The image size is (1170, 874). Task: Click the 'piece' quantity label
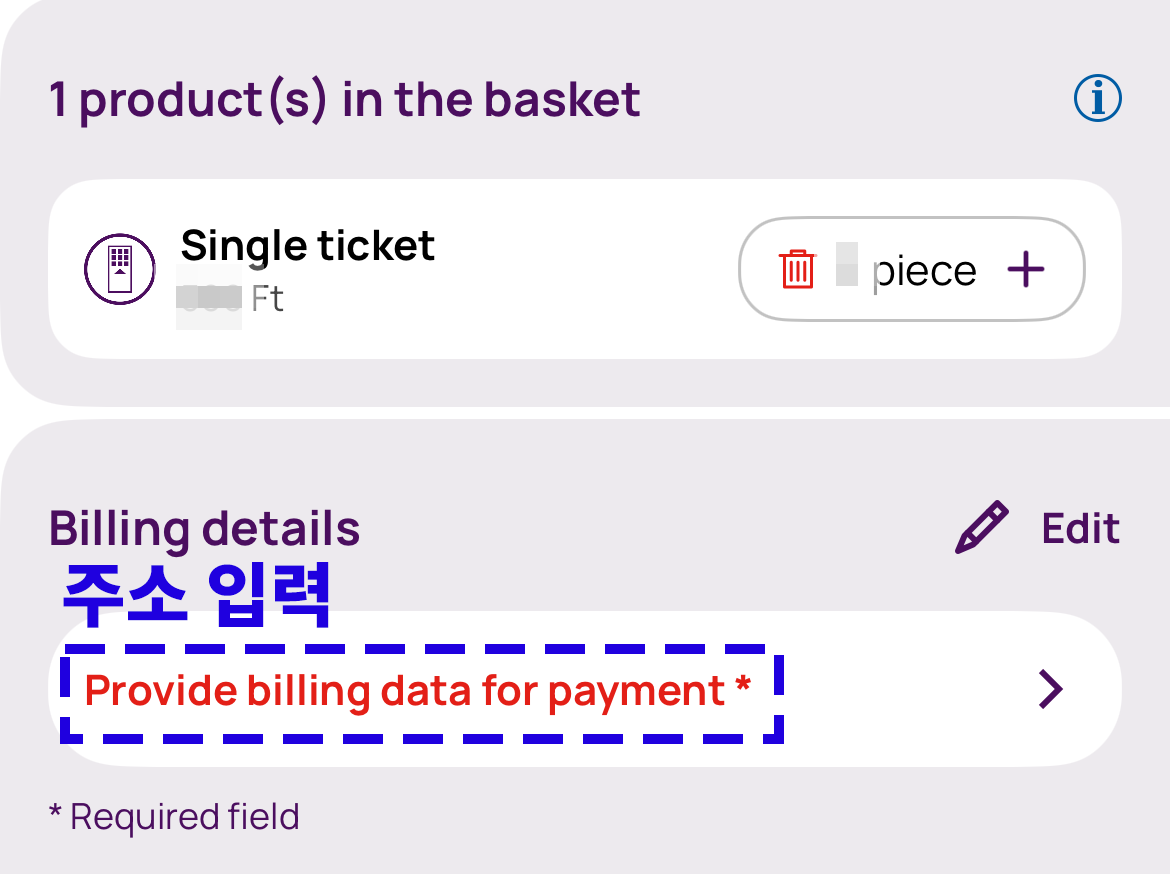(x=925, y=271)
